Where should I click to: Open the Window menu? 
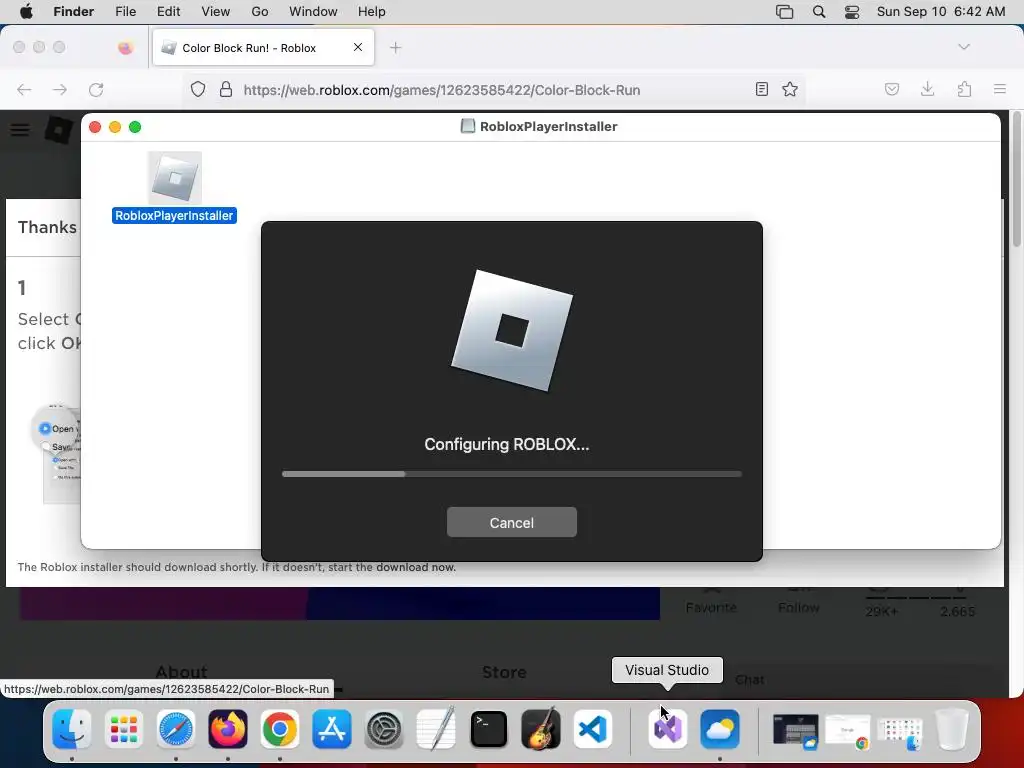click(x=313, y=12)
